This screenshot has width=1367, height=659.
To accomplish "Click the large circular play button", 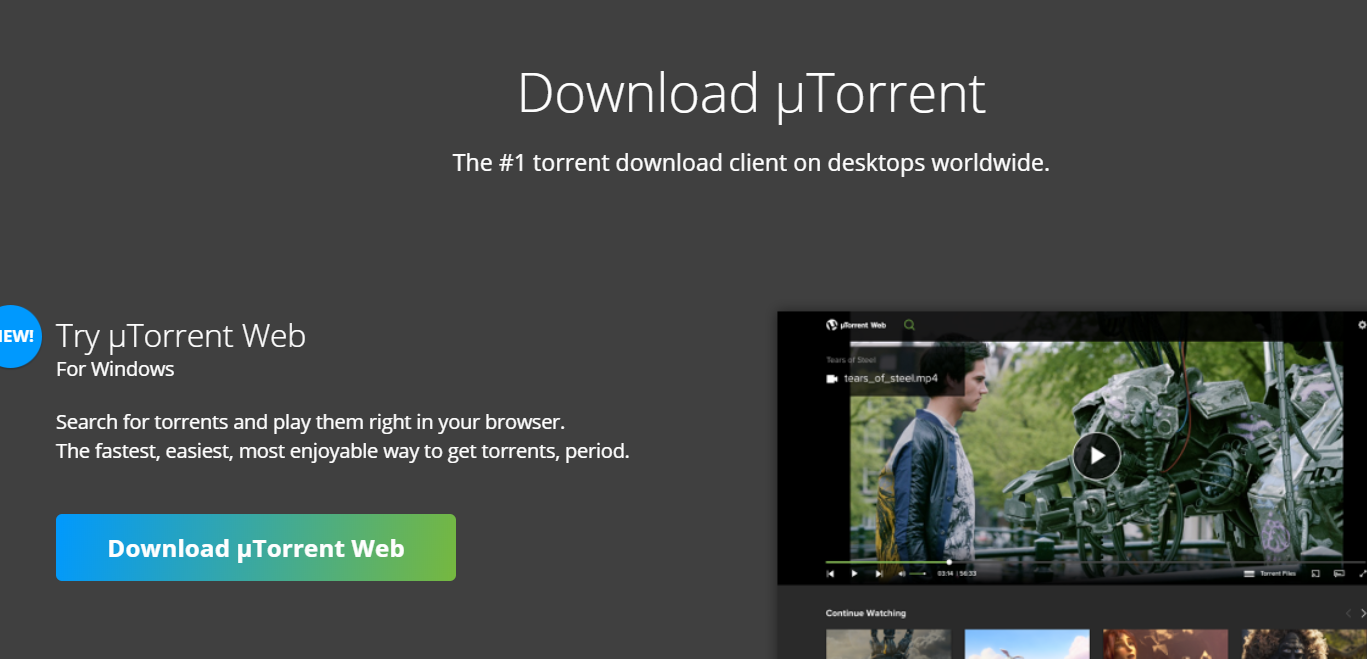I will pyautogui.click(x=1097, y=456).
